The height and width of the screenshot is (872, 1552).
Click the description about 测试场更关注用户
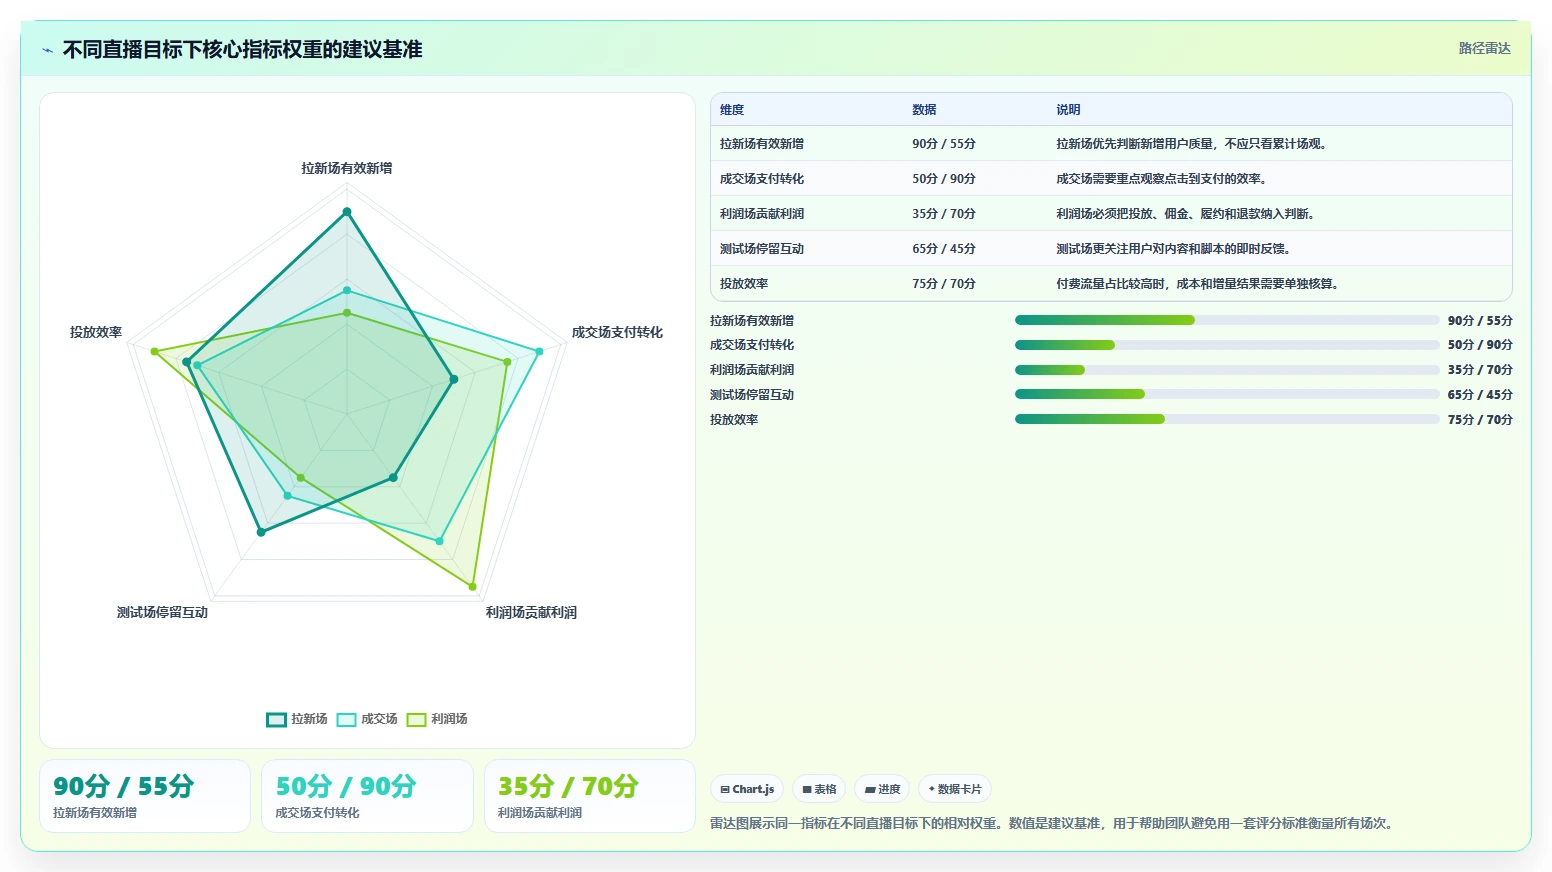click(x=1174, y=249)
